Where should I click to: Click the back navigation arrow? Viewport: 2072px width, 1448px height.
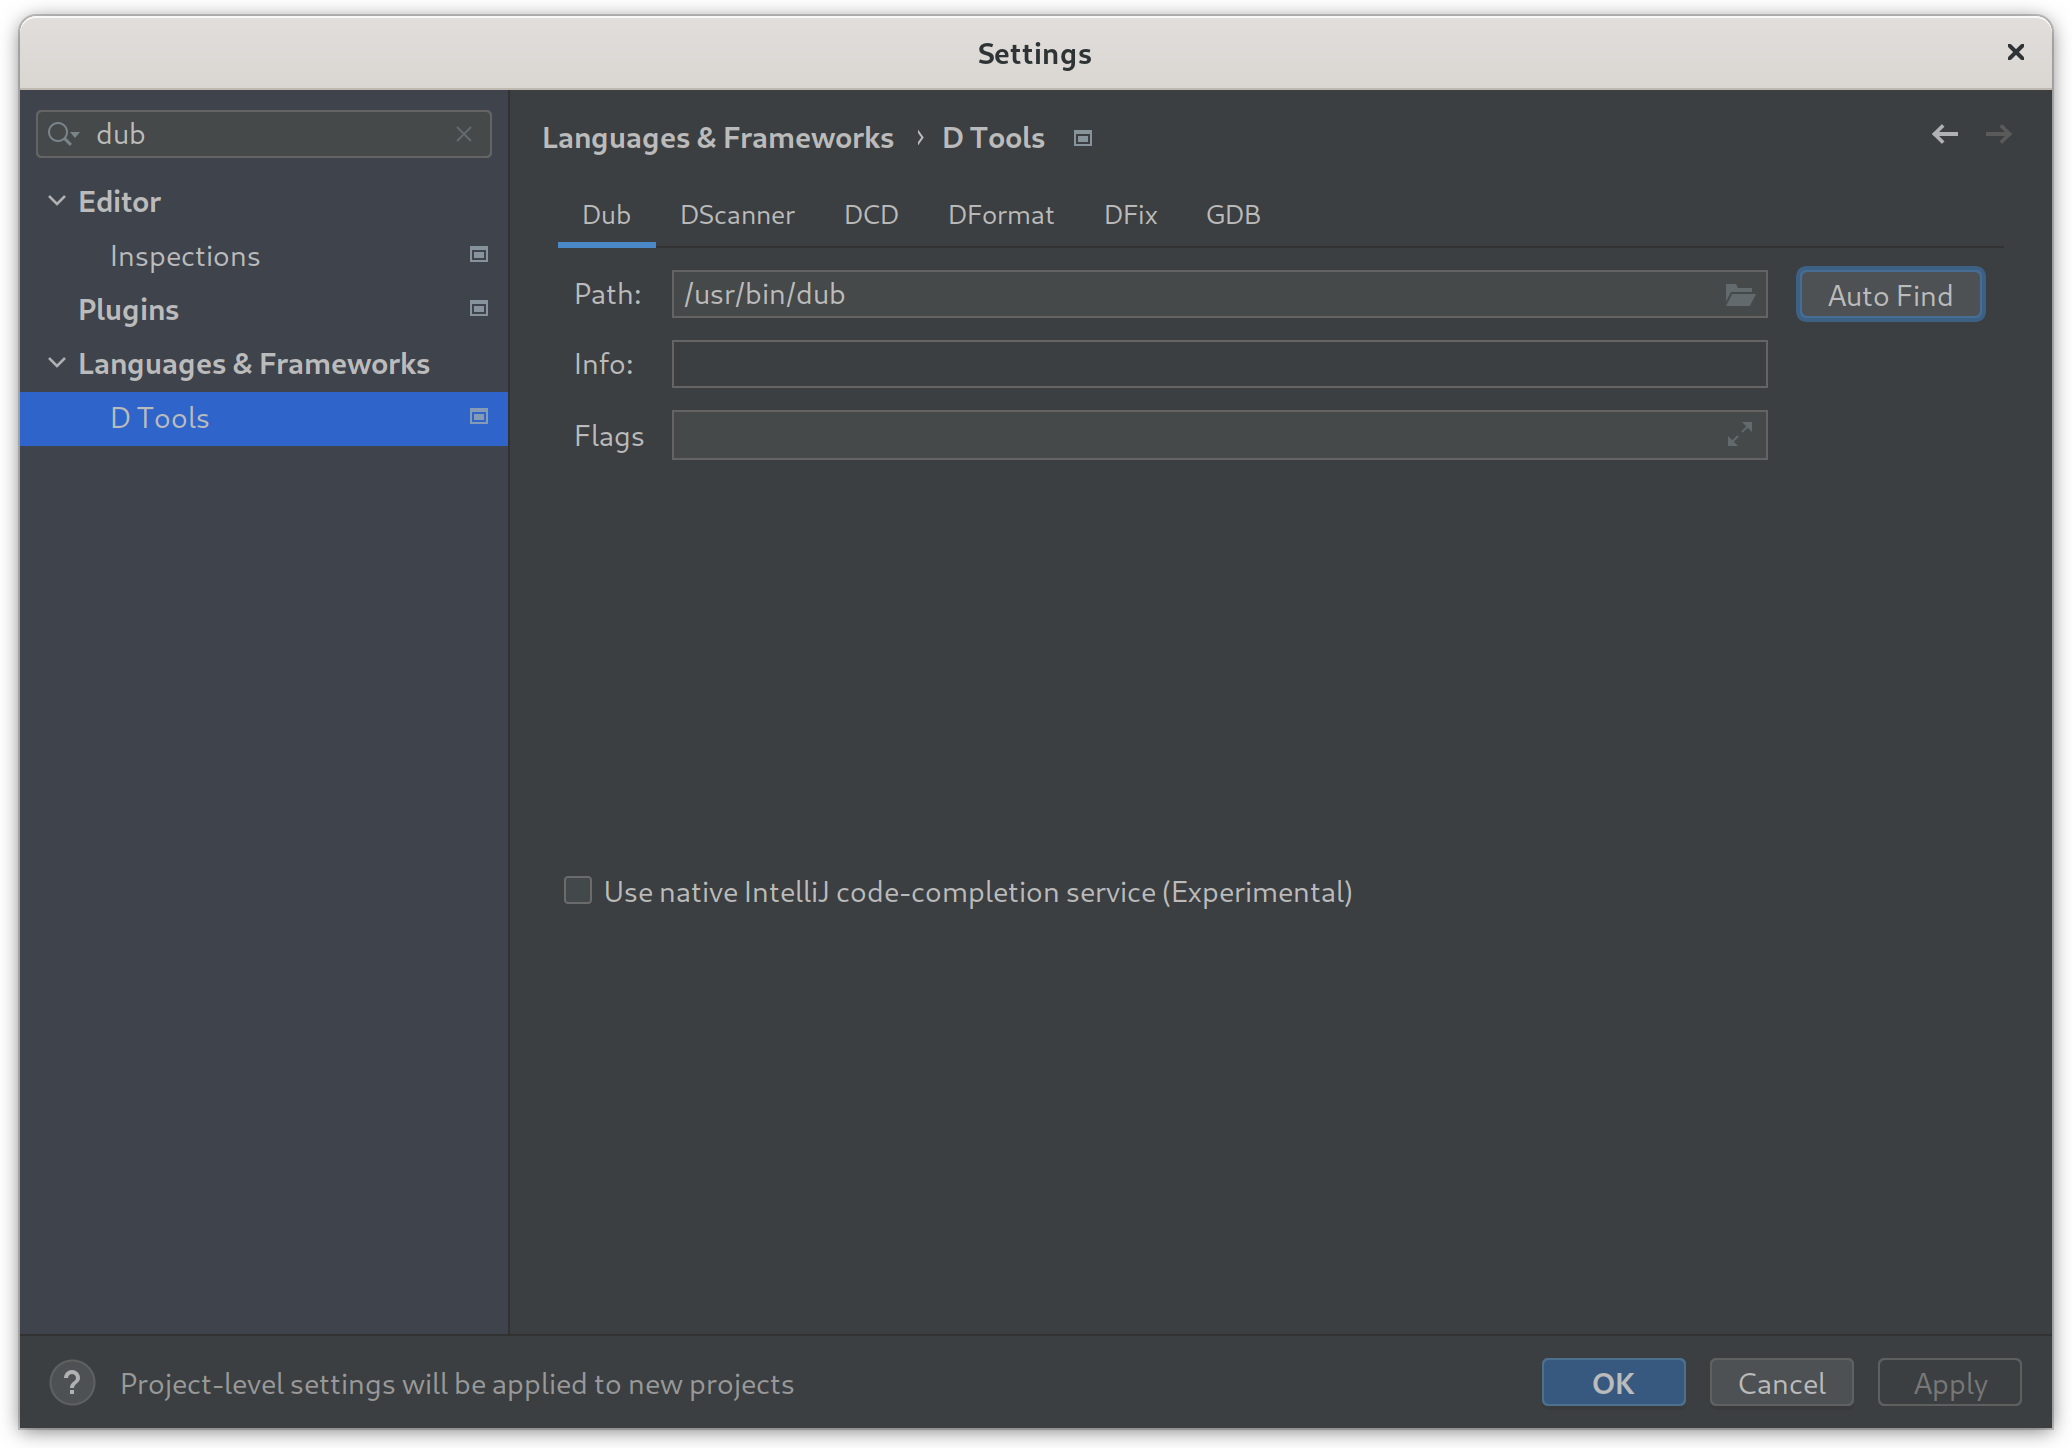(1944, 135)
